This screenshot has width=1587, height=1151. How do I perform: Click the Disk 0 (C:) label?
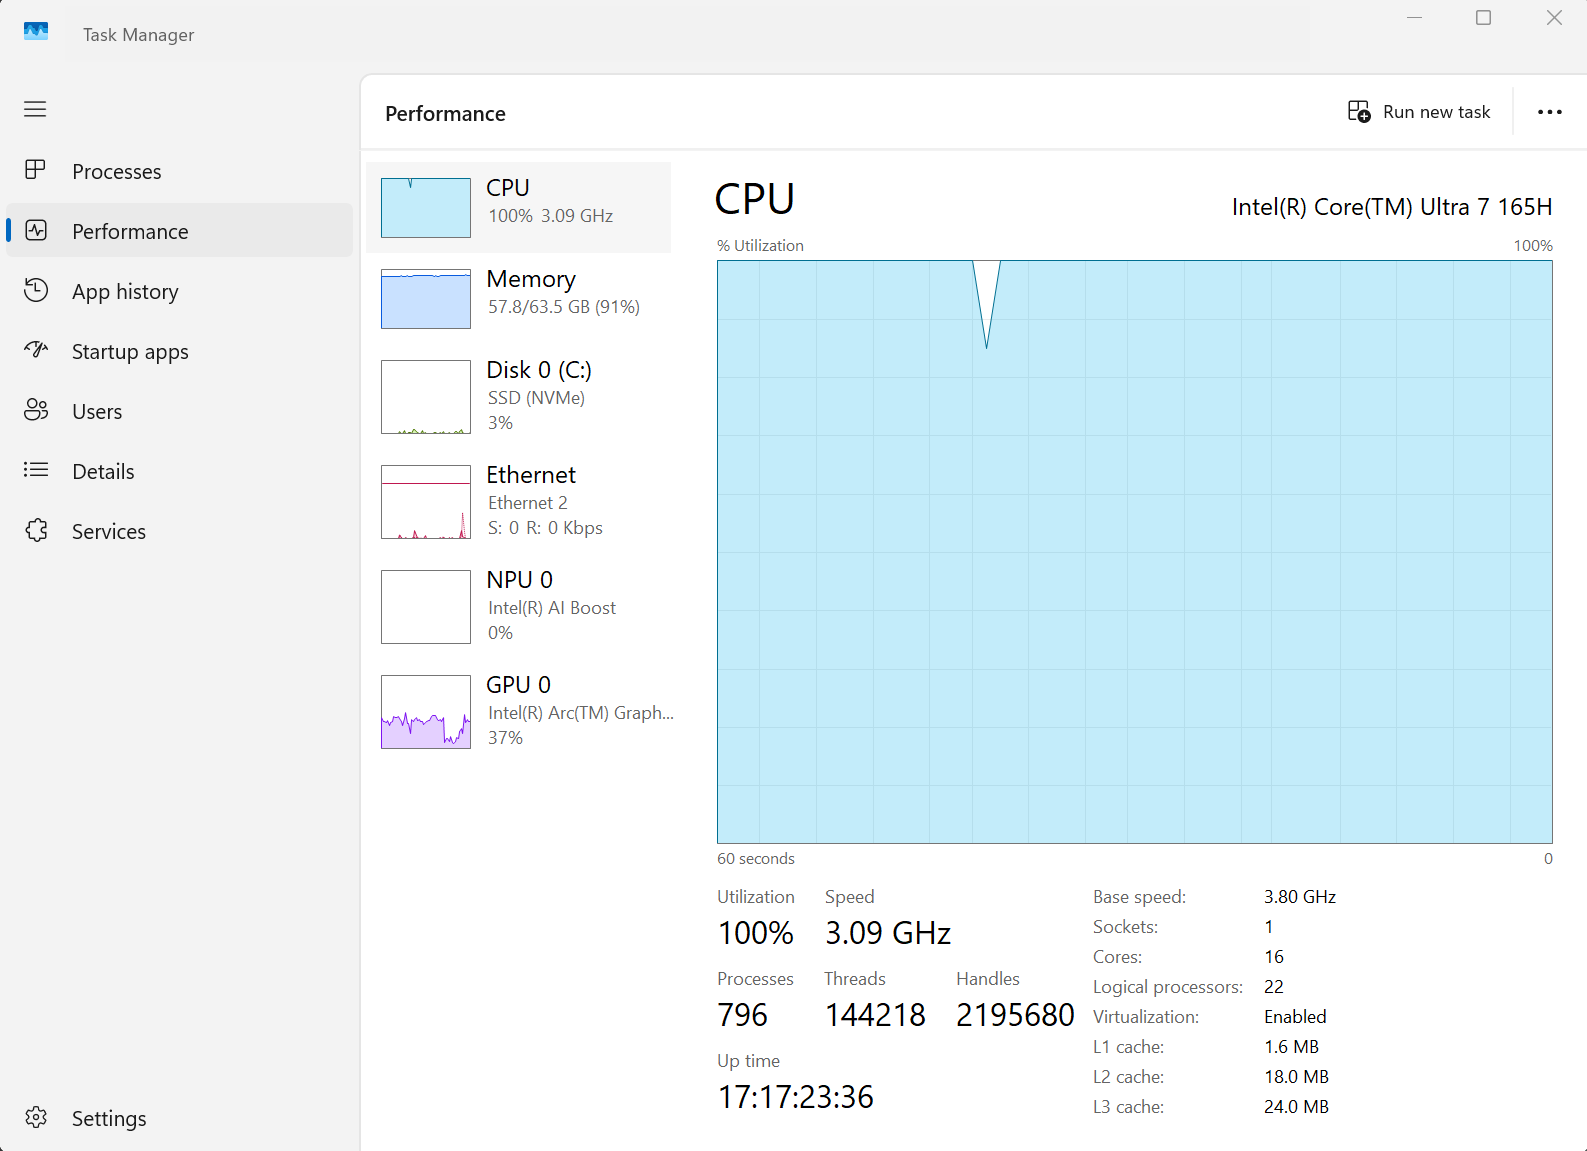539,370
